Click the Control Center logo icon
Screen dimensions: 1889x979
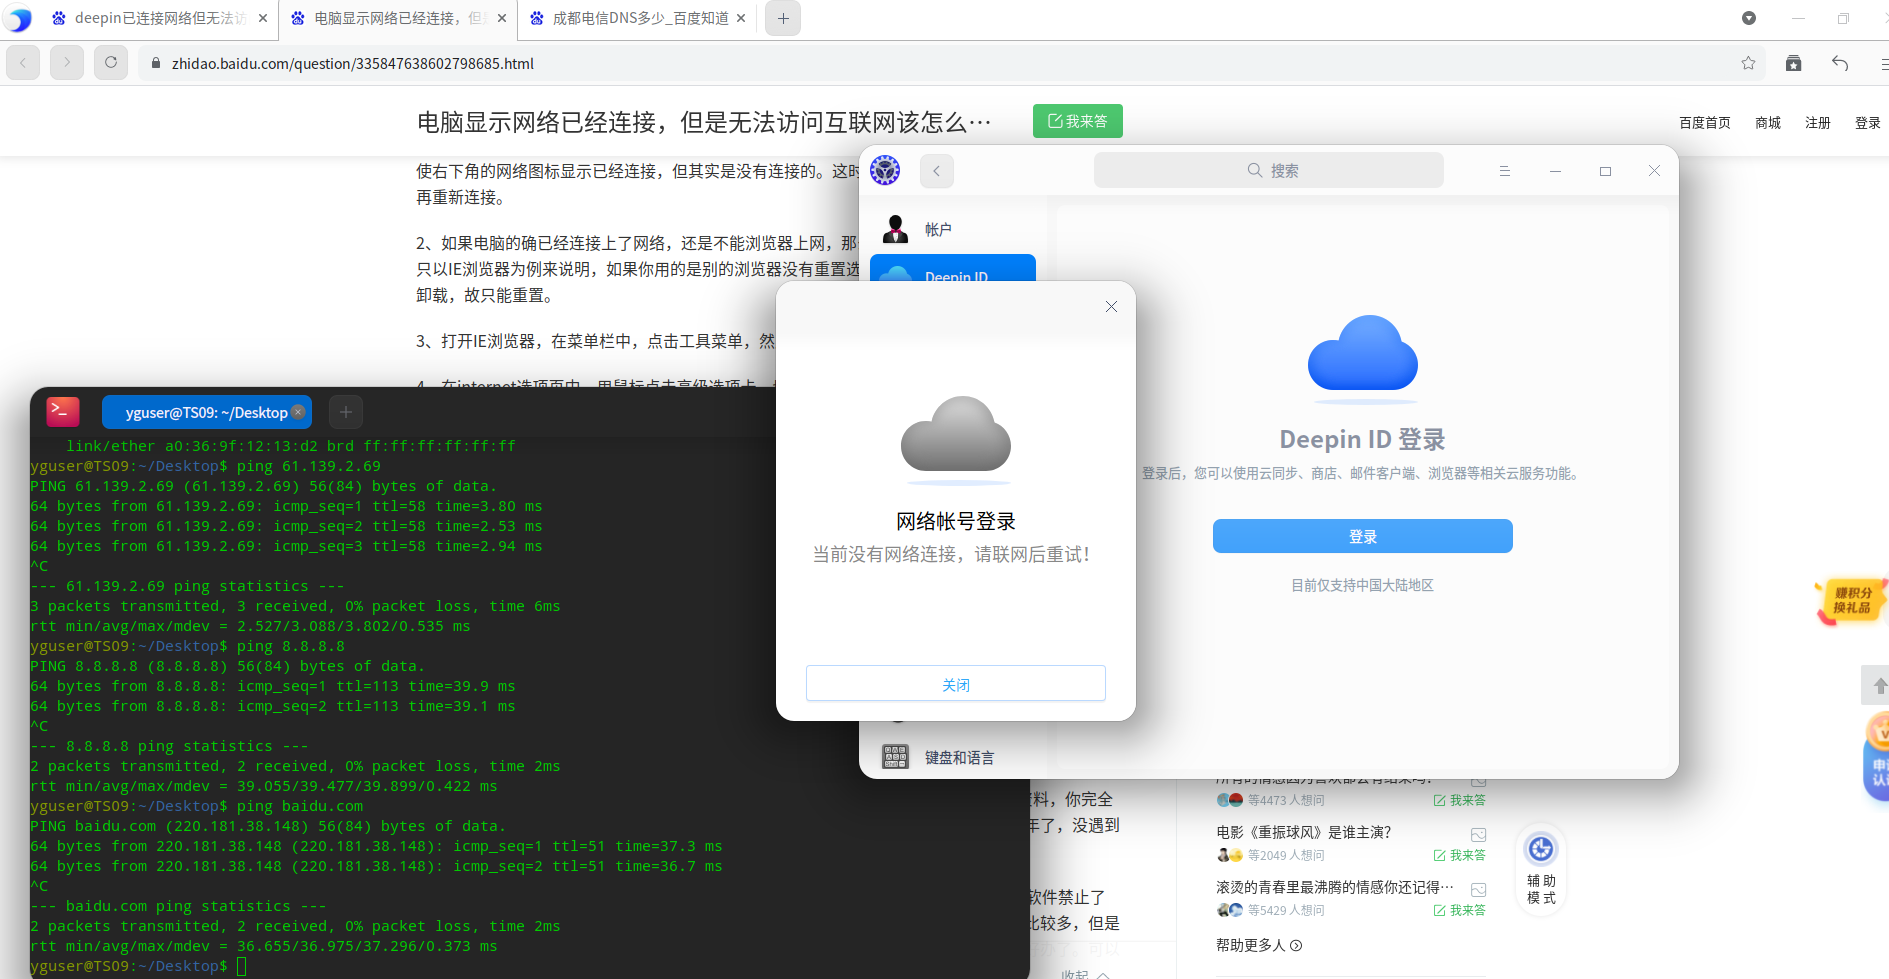pyautogui.click(x=885, y=170)
